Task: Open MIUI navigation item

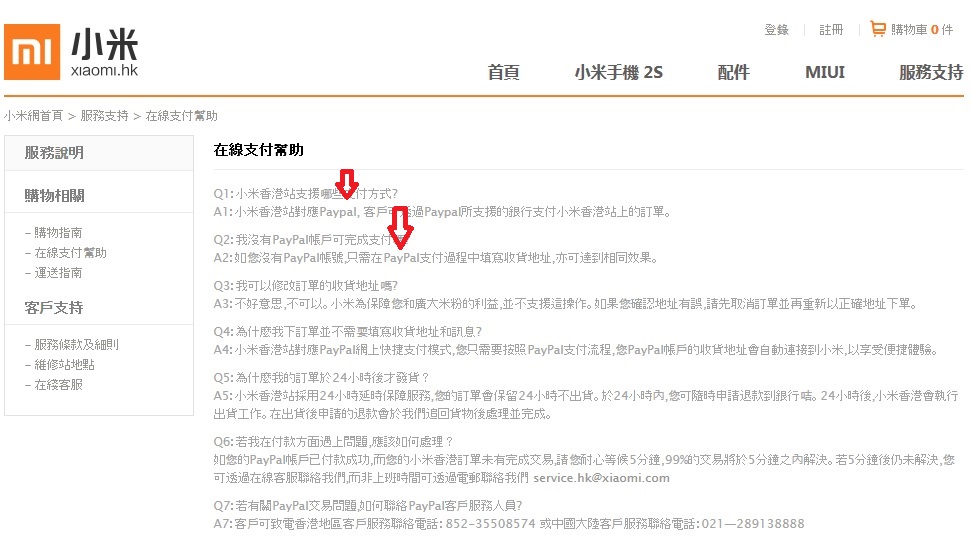Action: pyautogui.click(x=825, y=73)
